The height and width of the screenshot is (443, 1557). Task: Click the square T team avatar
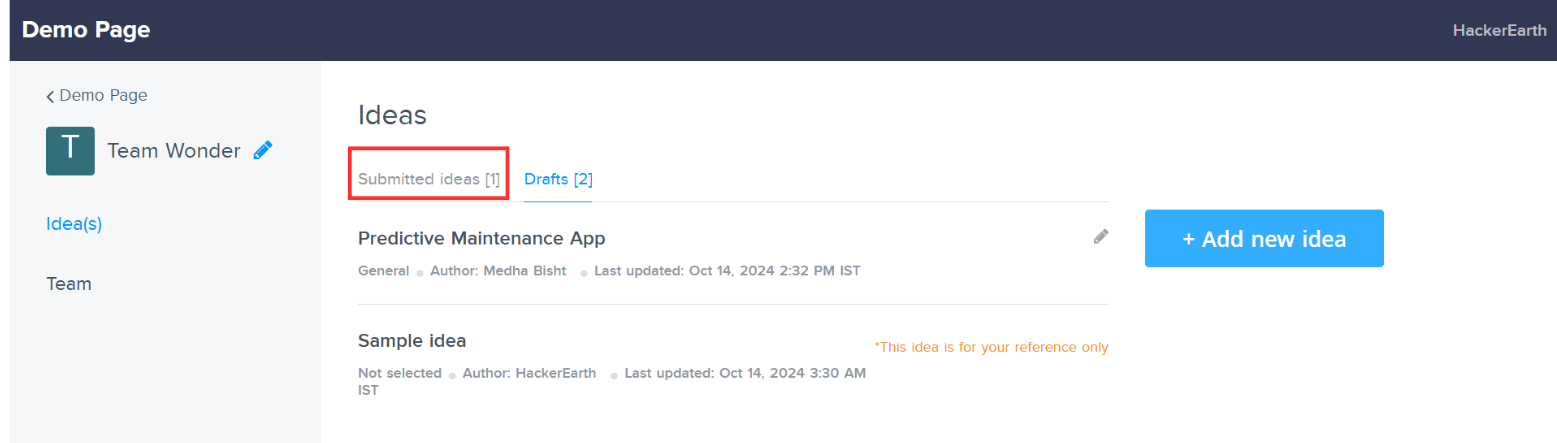[x=70, y=151]
